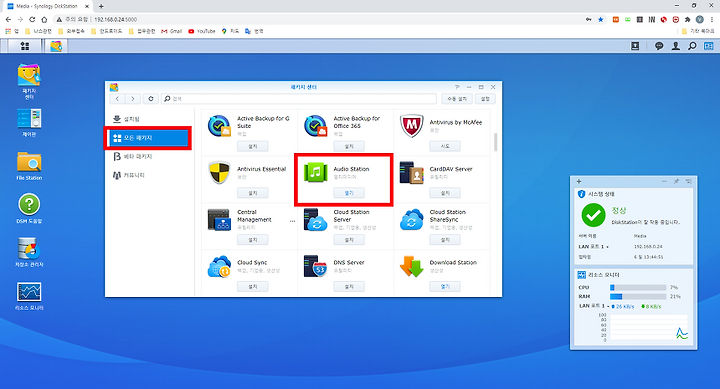Image resolution: width=720 pixels, height=389 pixels.
Task: Click the Cloud Sync package icon
Action: [x=219, y=266]
